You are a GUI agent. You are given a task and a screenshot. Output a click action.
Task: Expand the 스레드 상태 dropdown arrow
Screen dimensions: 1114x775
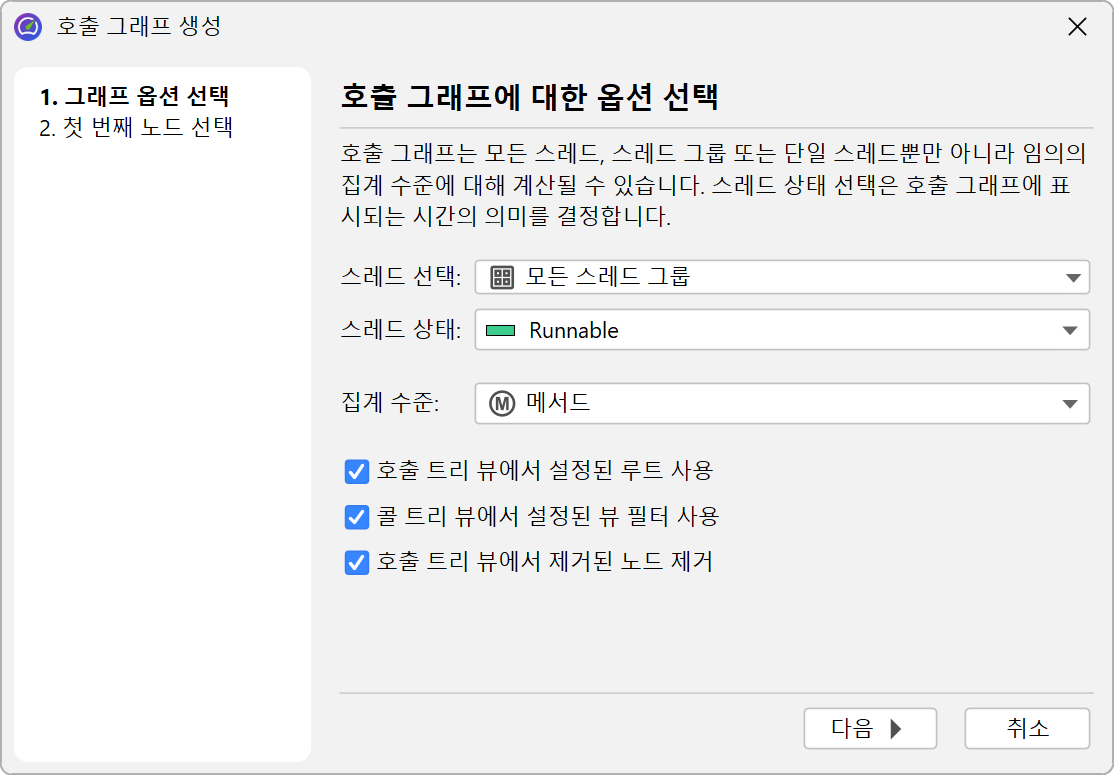click(x=1072, y=331)
